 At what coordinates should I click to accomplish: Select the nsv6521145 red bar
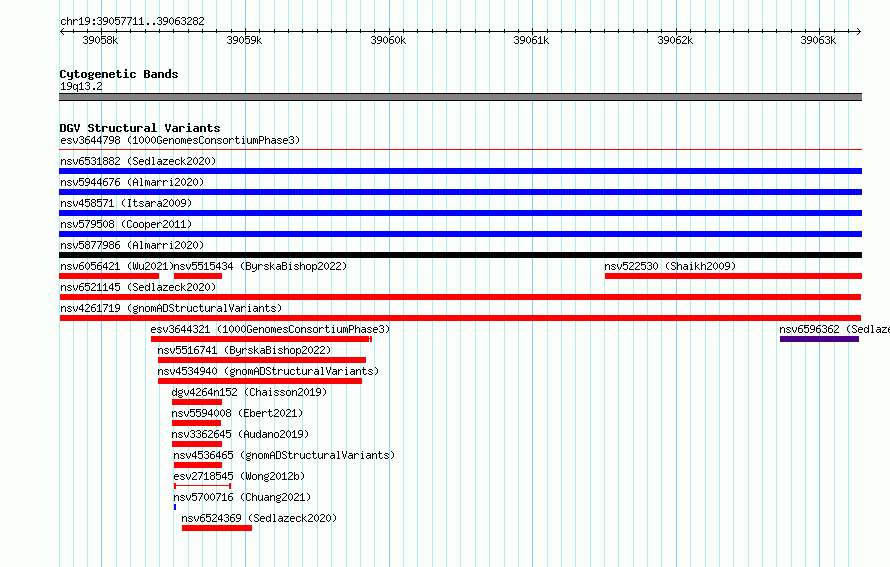point(460,297)
